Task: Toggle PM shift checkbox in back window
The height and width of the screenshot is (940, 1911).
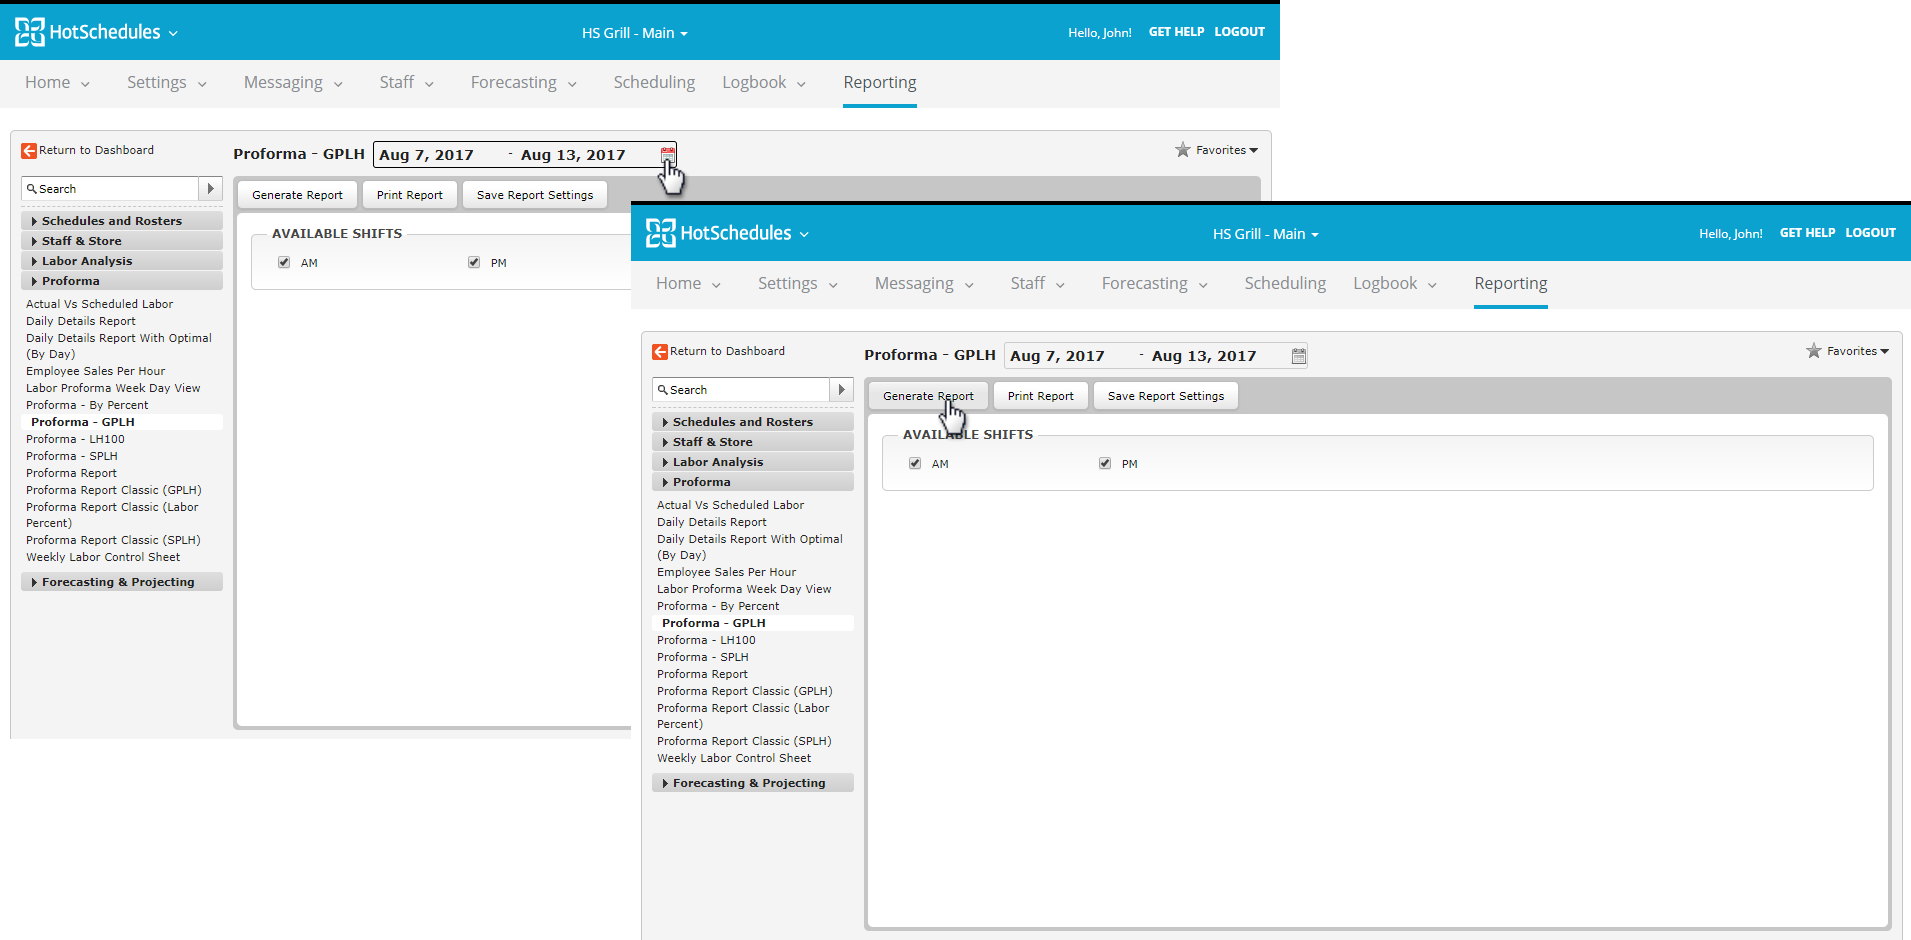Action: coord(474,262)
